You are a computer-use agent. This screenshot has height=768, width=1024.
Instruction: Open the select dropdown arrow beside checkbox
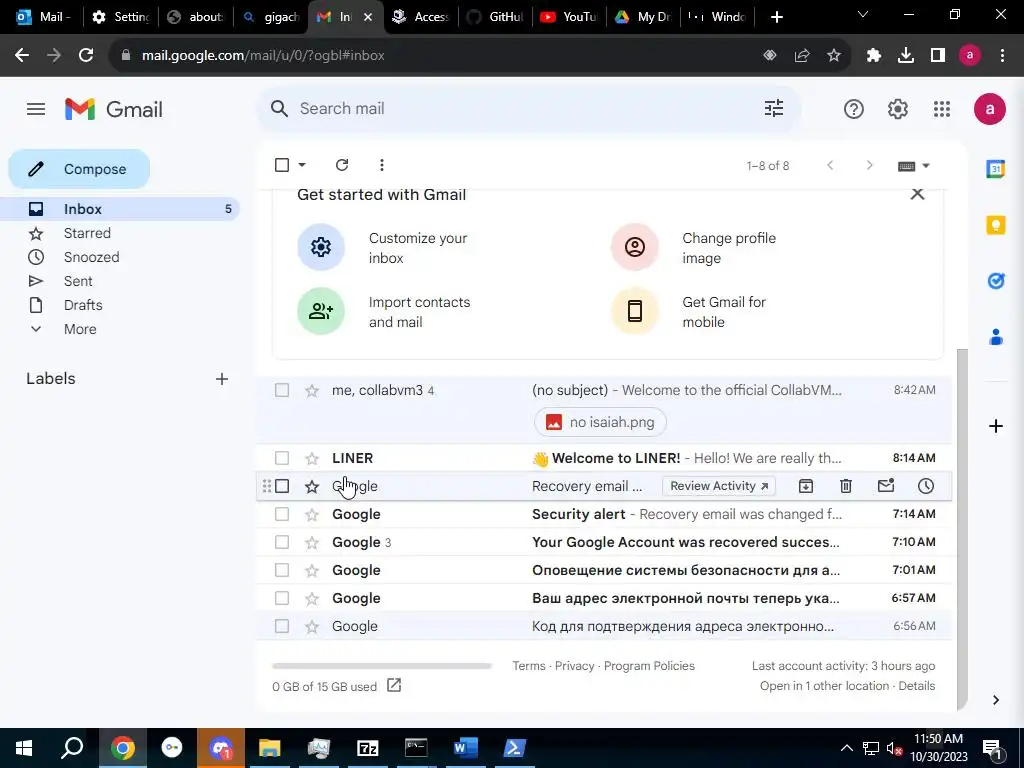point(302,165)
